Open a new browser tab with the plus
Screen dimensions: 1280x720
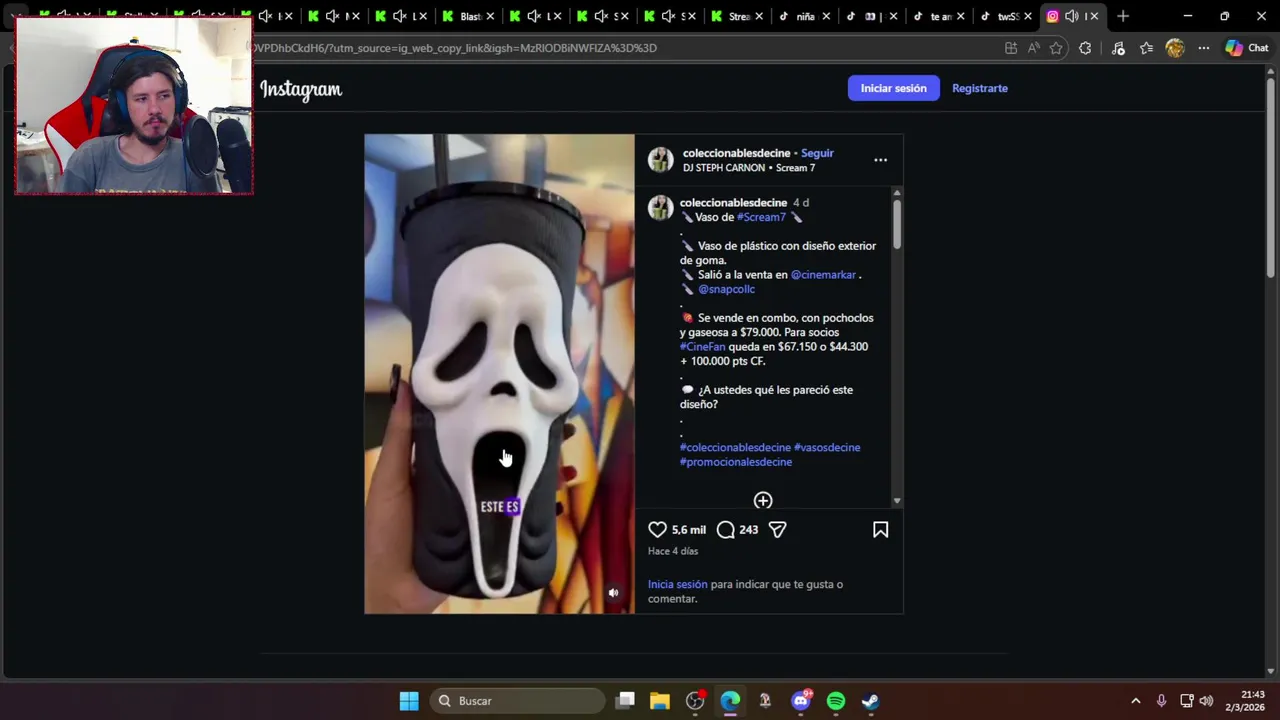[1123, 16]
